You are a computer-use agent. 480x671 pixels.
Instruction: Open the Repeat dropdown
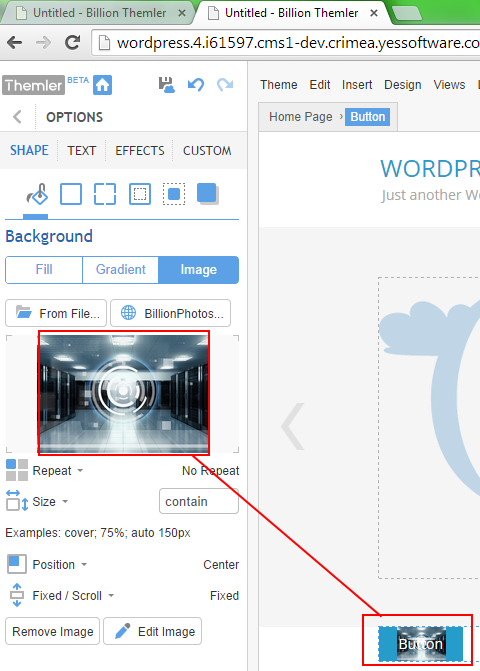57,471
